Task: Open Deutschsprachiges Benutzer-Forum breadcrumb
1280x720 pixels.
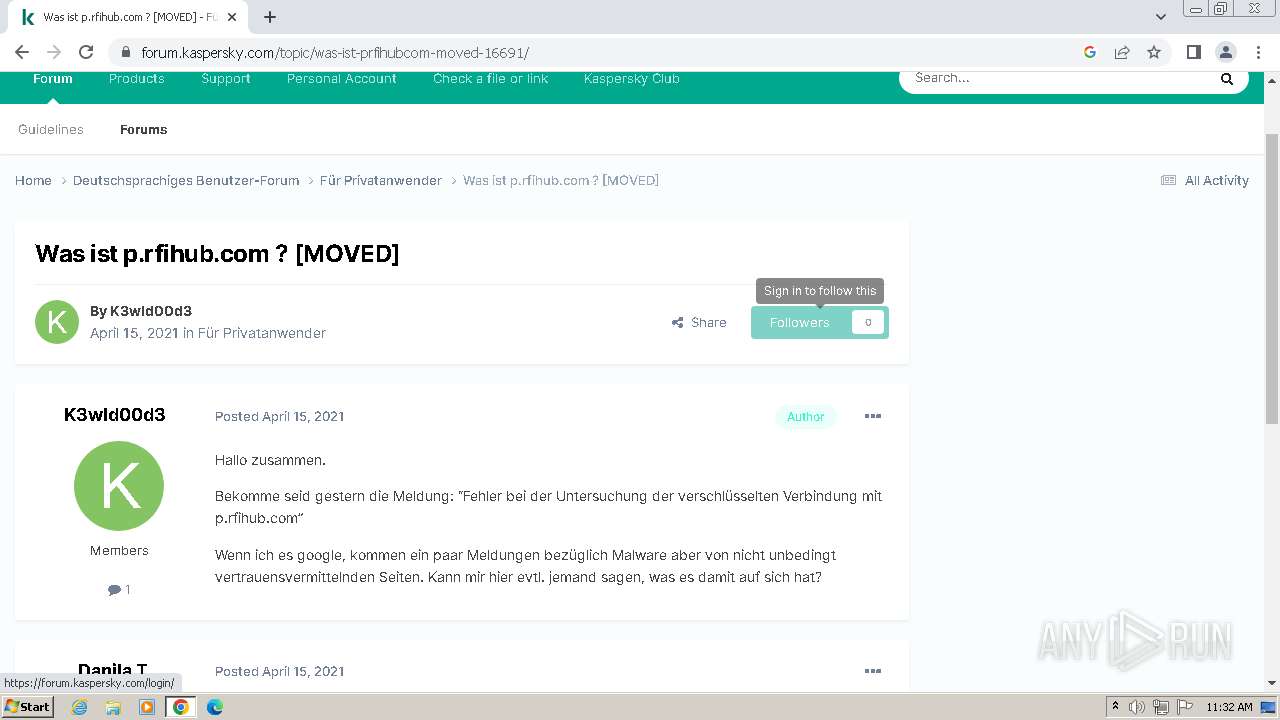Action: click(x=186, y=181)
